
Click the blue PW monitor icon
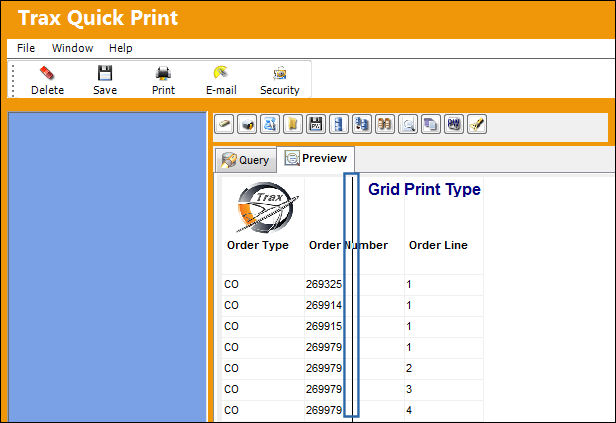454,125
